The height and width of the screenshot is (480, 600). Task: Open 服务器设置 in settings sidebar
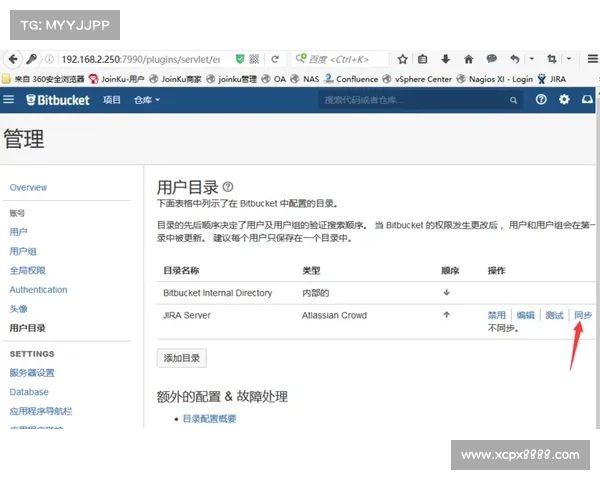coord(32,372)
